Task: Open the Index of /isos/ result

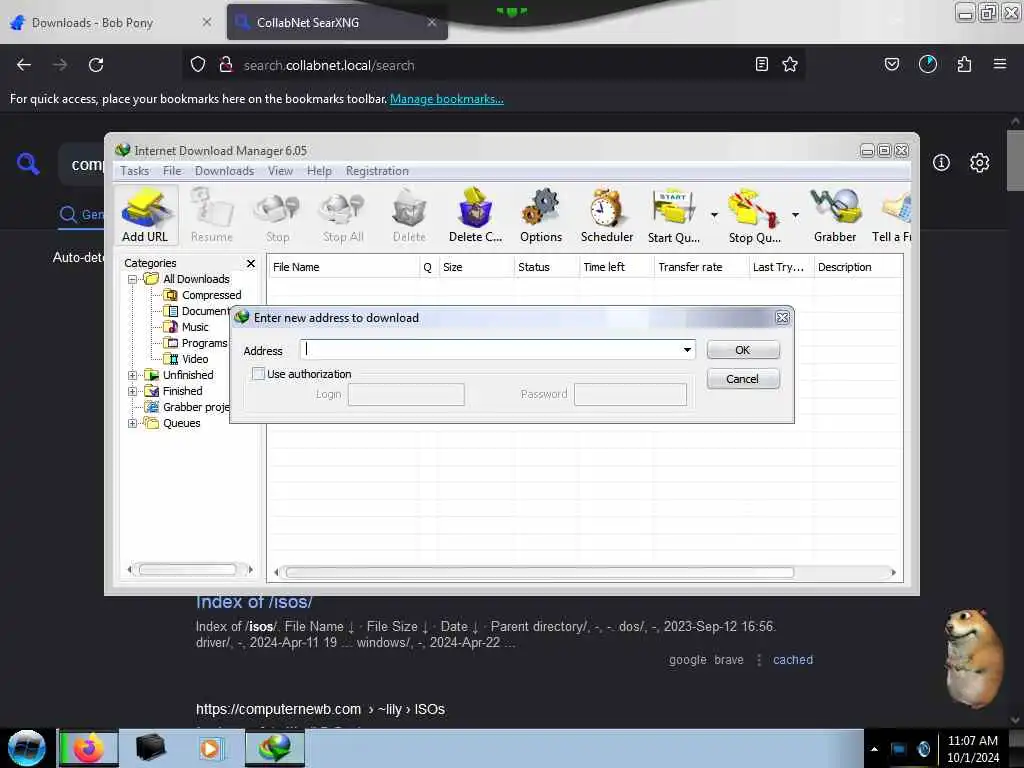Action: 254,602
